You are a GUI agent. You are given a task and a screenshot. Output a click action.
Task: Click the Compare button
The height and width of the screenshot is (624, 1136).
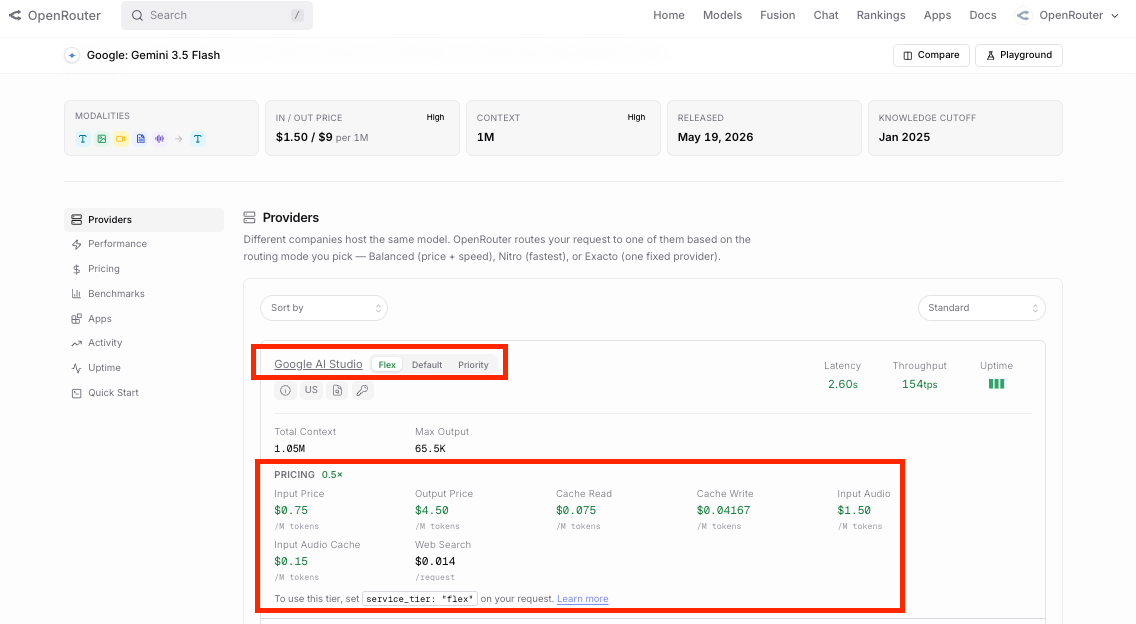pos(931,55)
